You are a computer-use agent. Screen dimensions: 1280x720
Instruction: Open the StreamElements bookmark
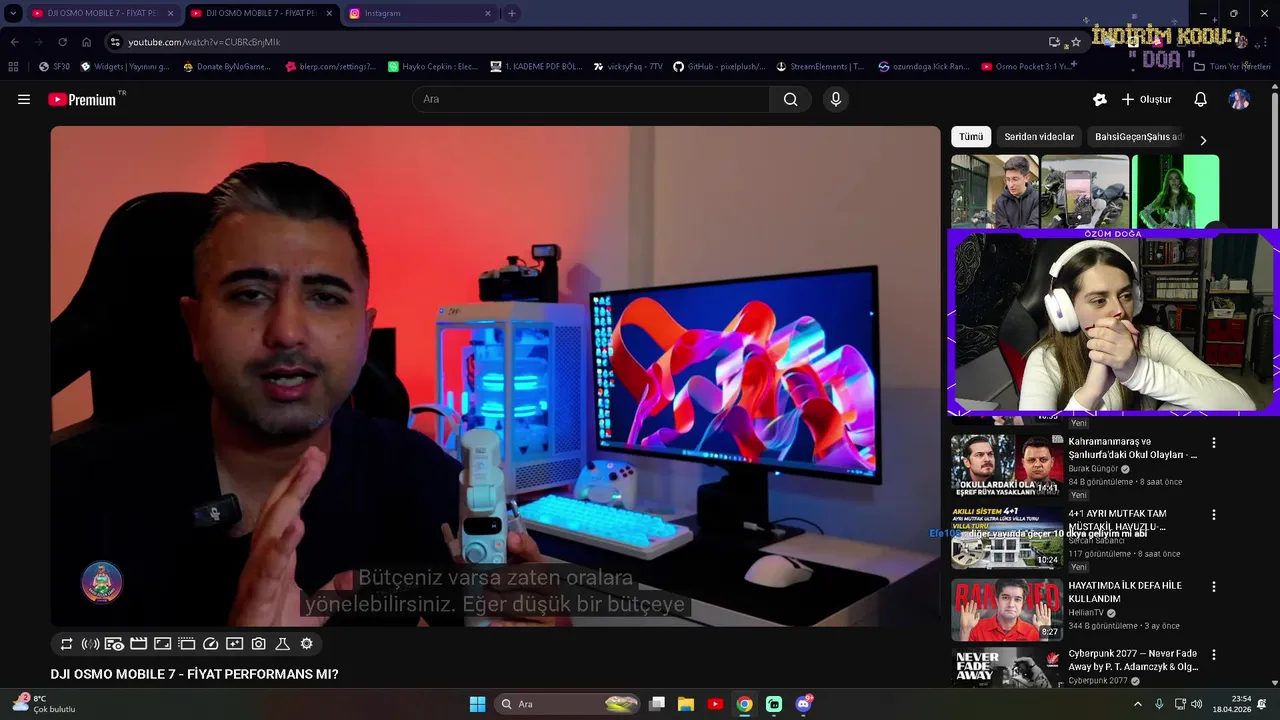(x=818, y=66)
